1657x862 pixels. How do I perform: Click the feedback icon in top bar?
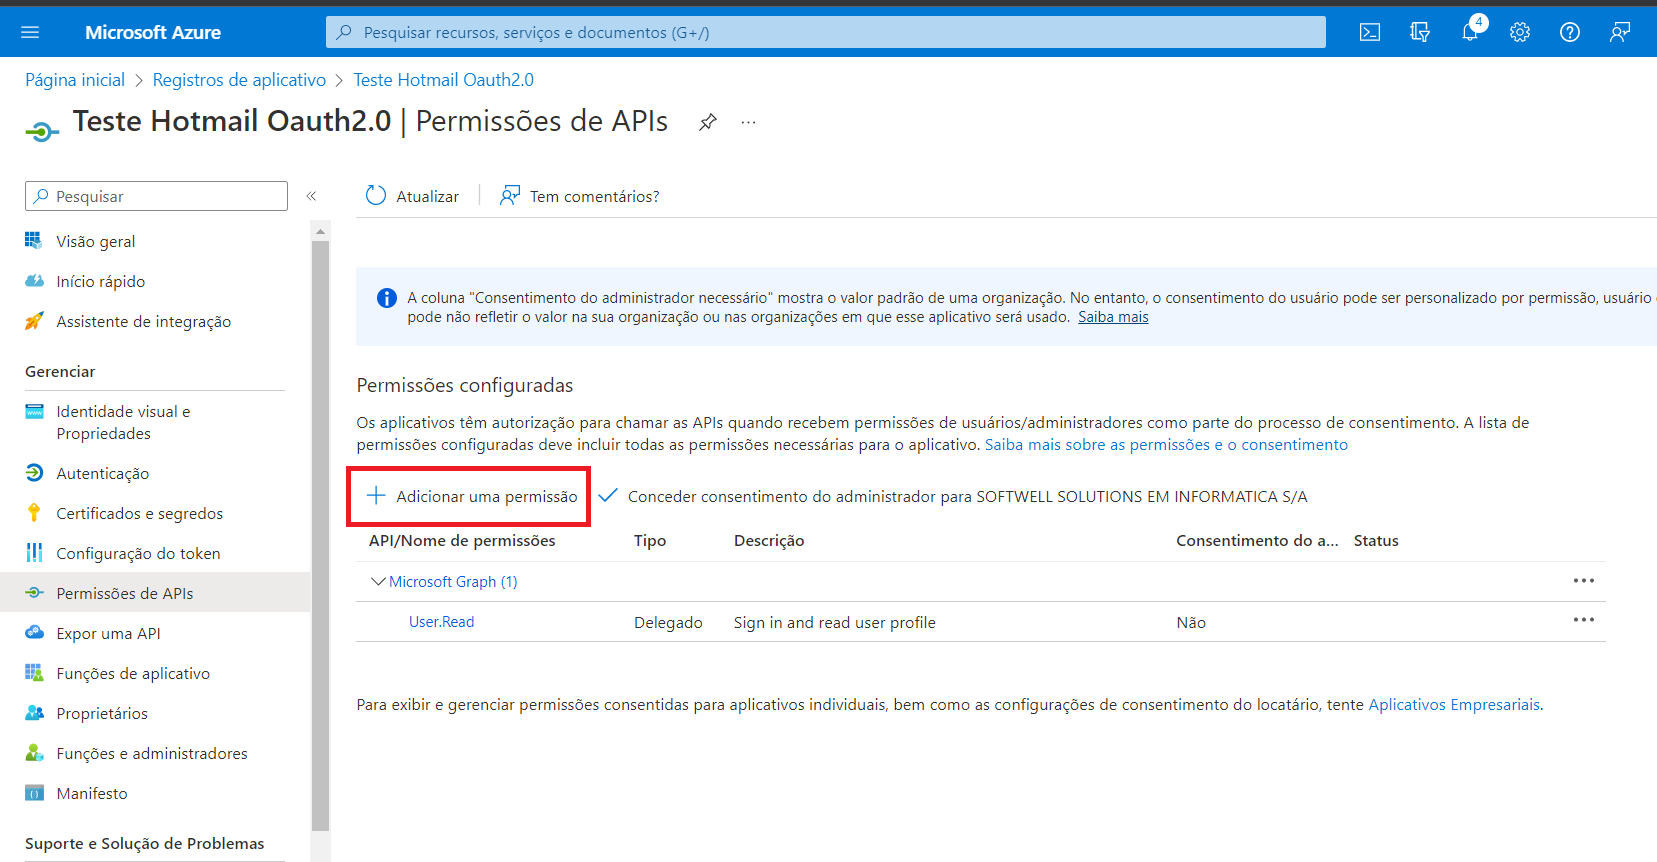click(x=1620, y=32)
